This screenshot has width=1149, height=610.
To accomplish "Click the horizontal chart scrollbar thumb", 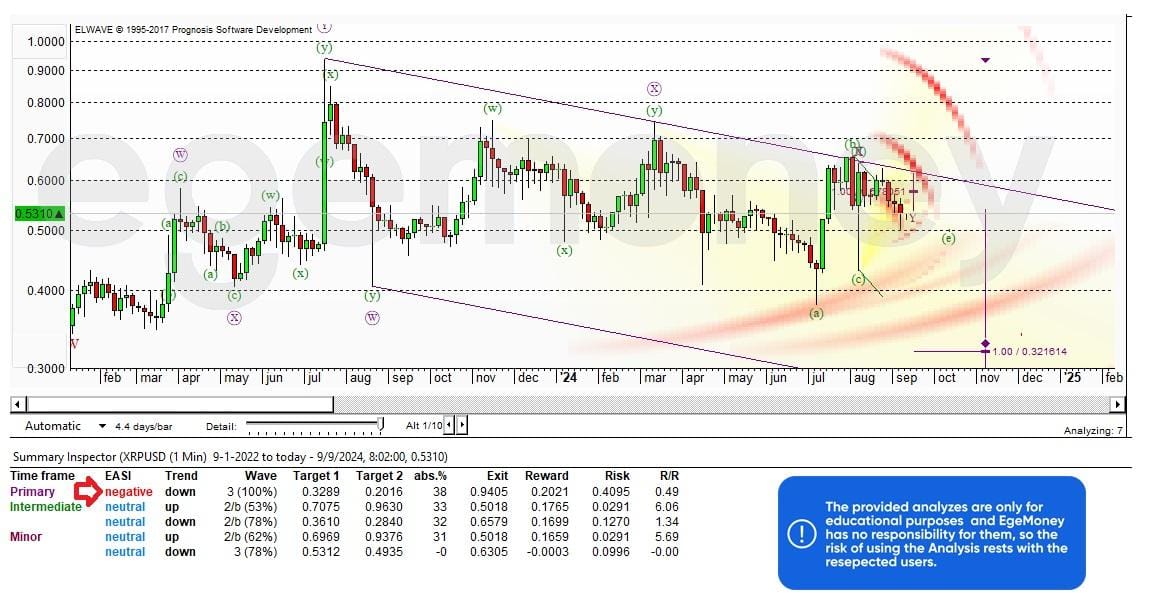I will pyautogui.click(x=179, y=404).
